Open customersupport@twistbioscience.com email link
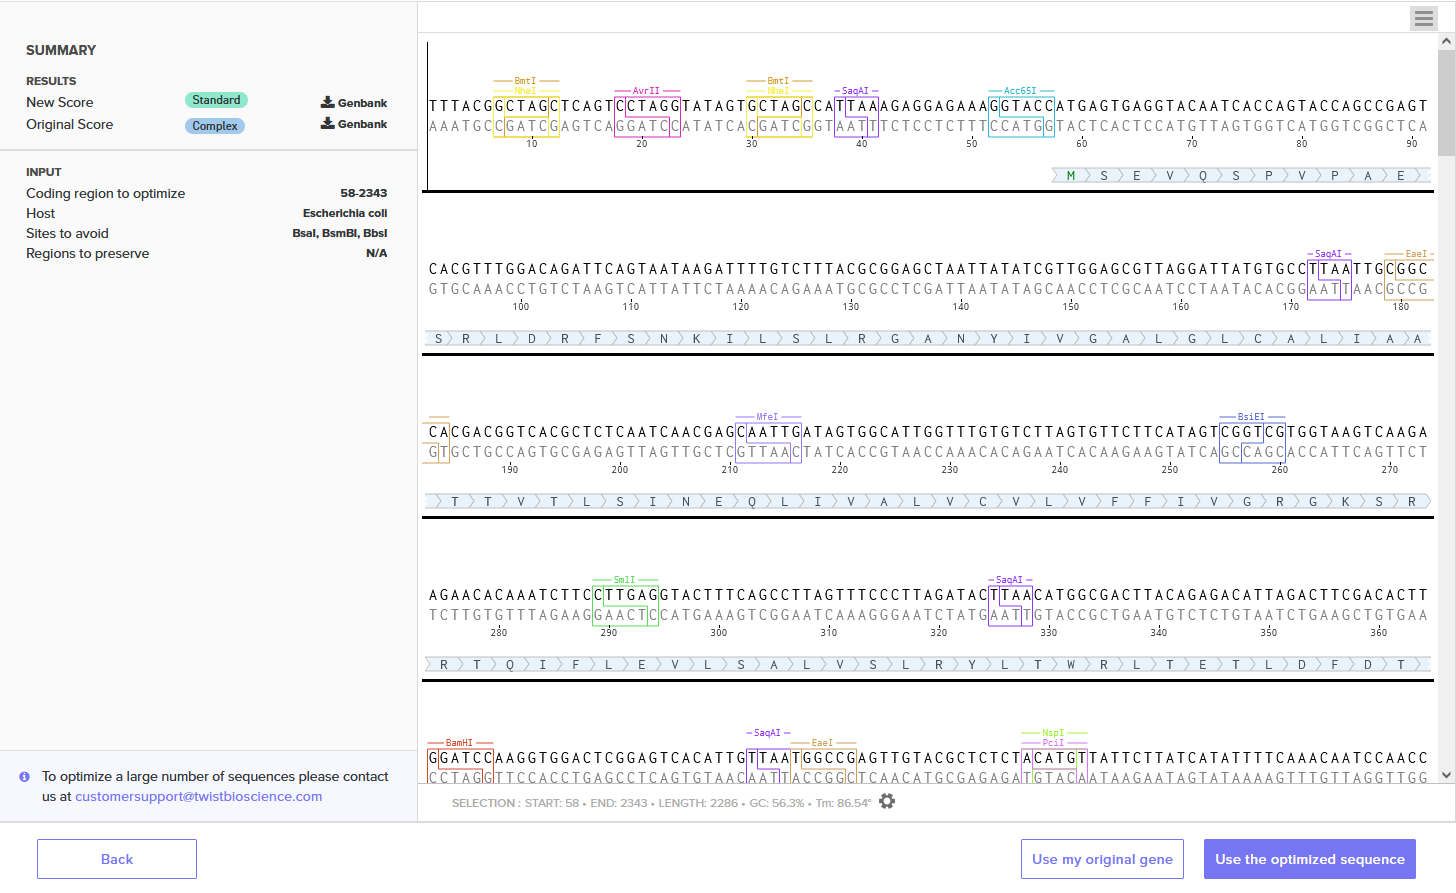 pyautogui.click(x=198, y=797)
